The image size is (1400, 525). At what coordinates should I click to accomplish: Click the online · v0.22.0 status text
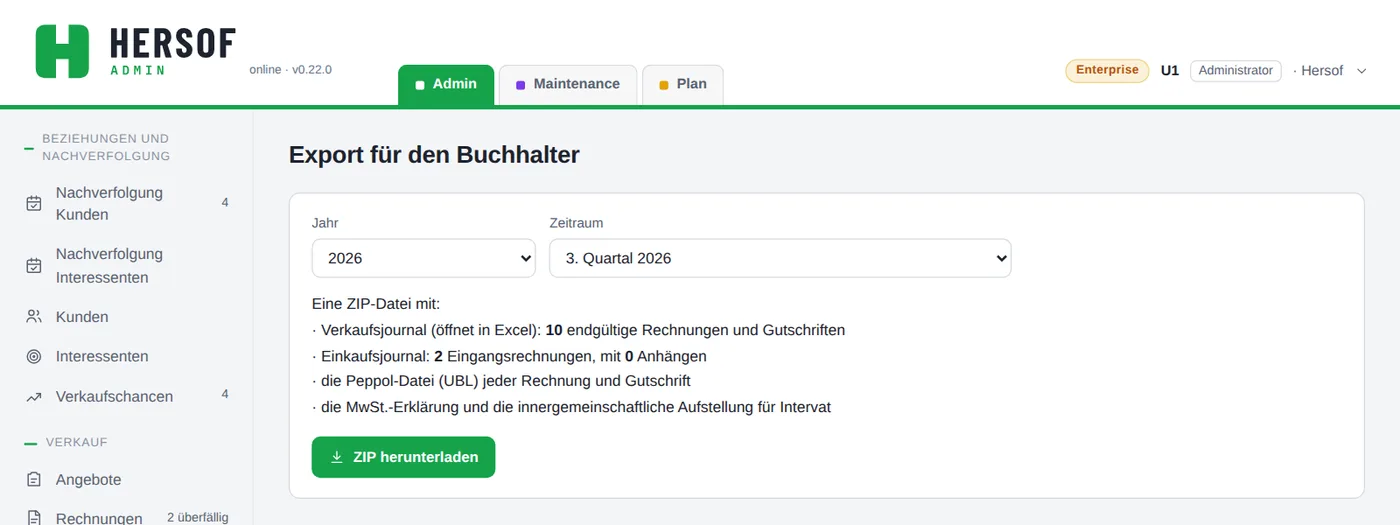[x=290, y=70]
